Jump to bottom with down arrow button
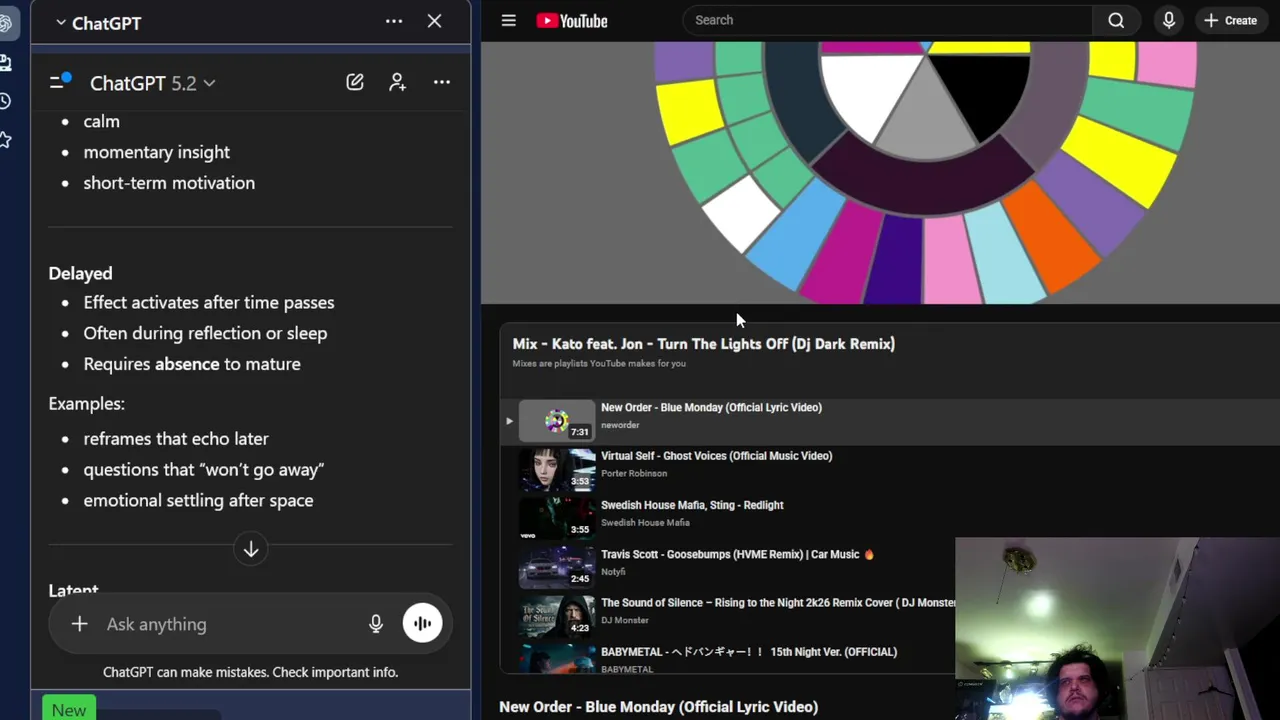 (251, 549)
